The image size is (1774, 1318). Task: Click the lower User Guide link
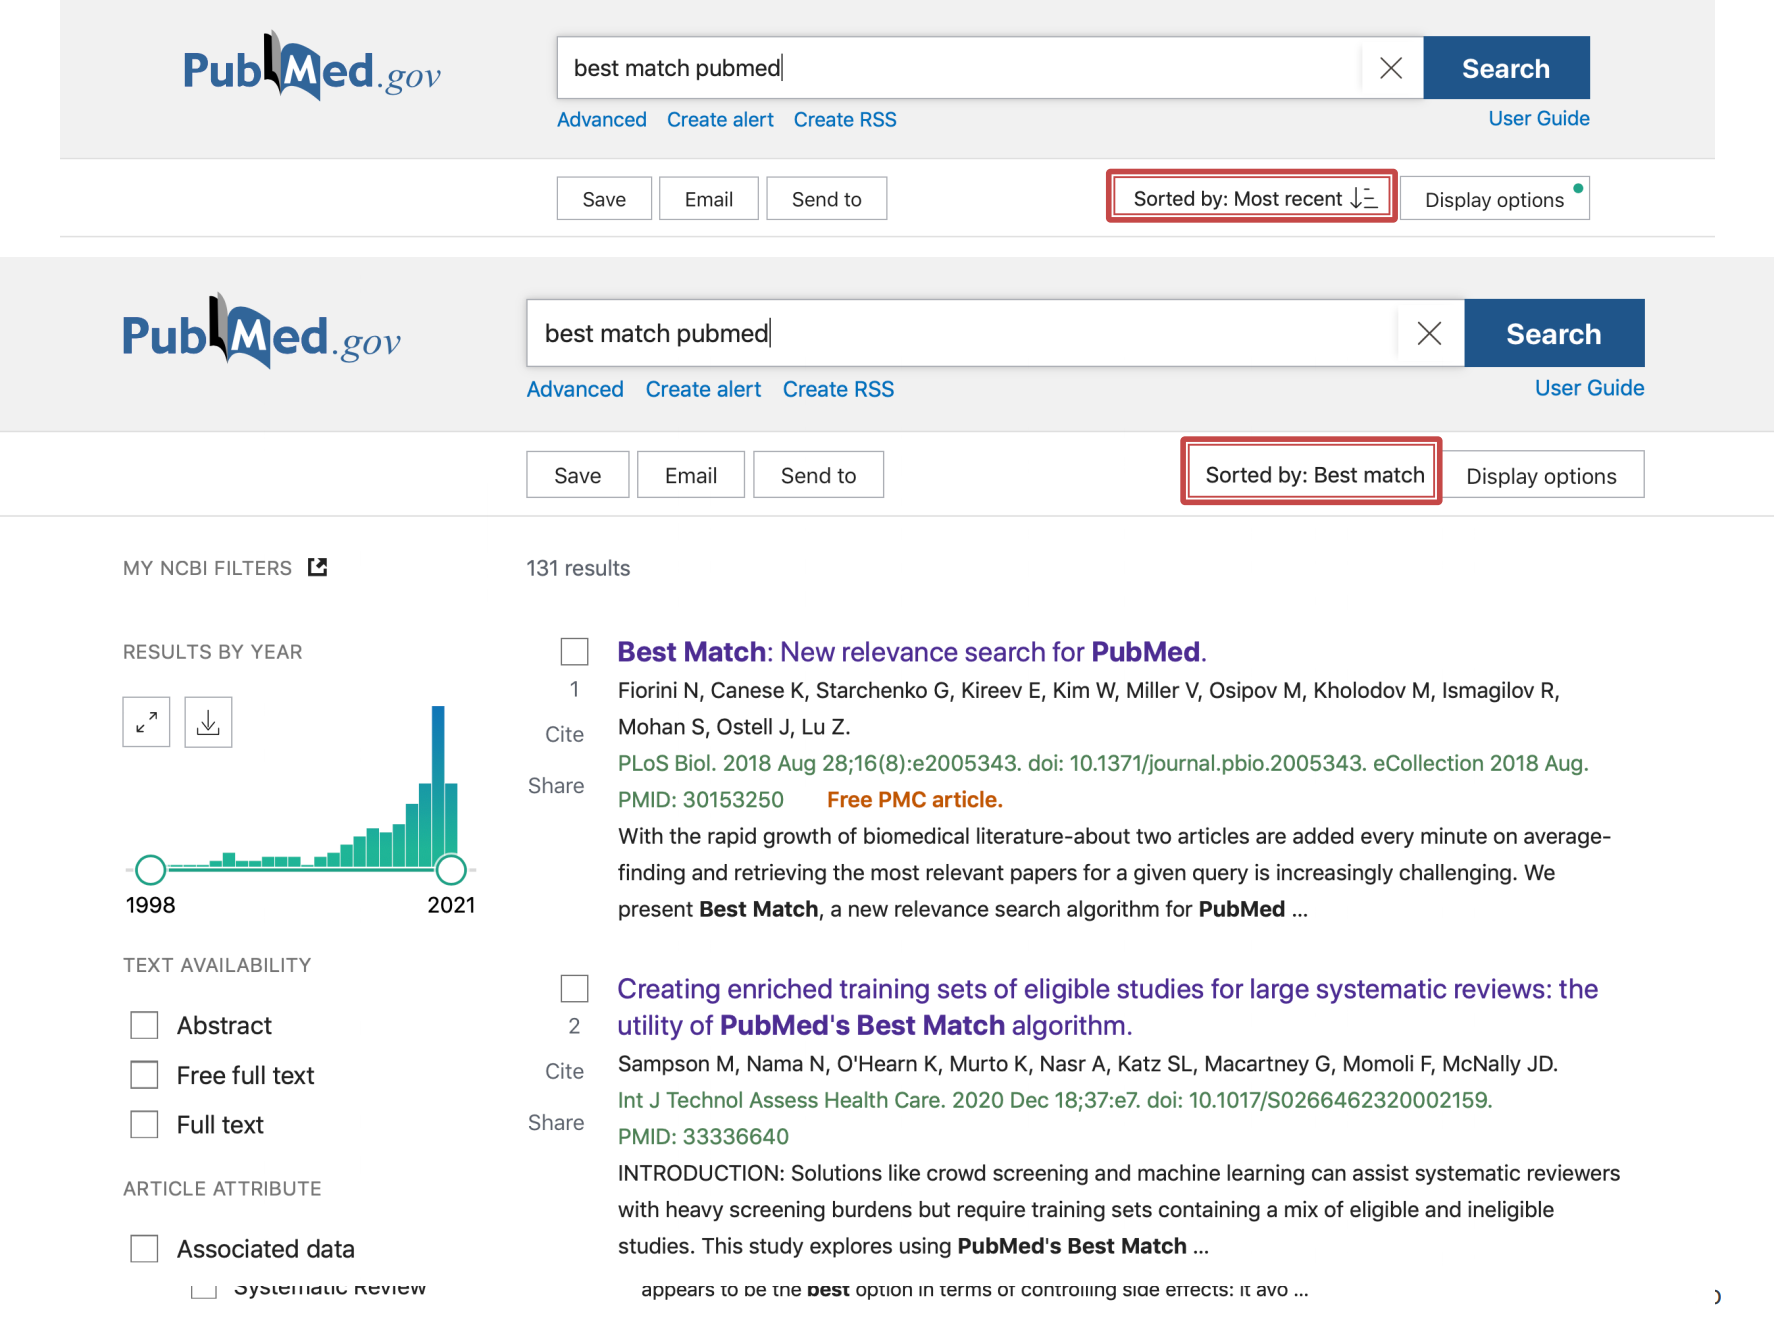(1588, 388)
